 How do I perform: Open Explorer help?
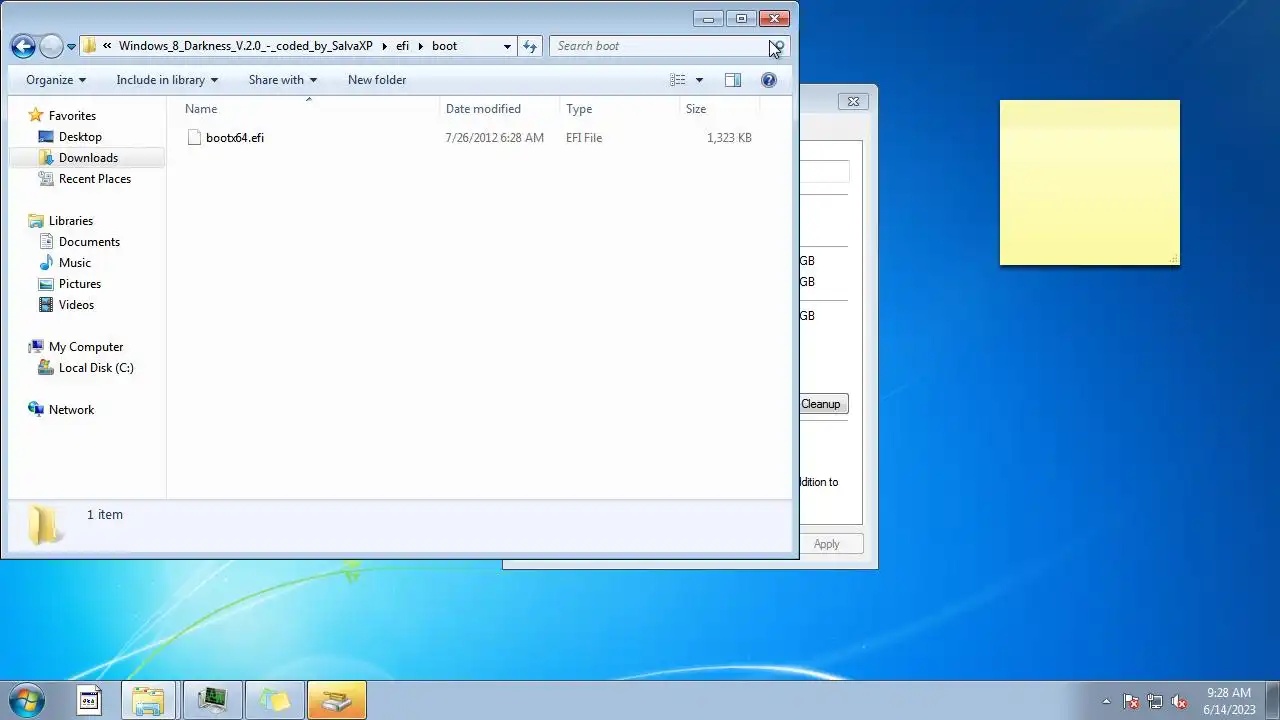769,80
